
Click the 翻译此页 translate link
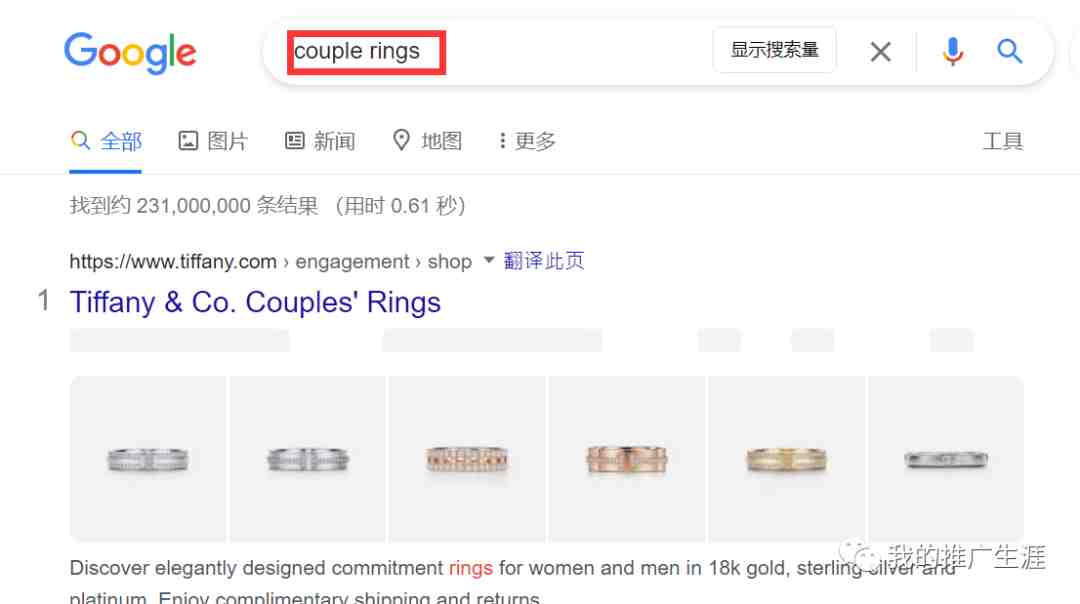coord(544,261)
